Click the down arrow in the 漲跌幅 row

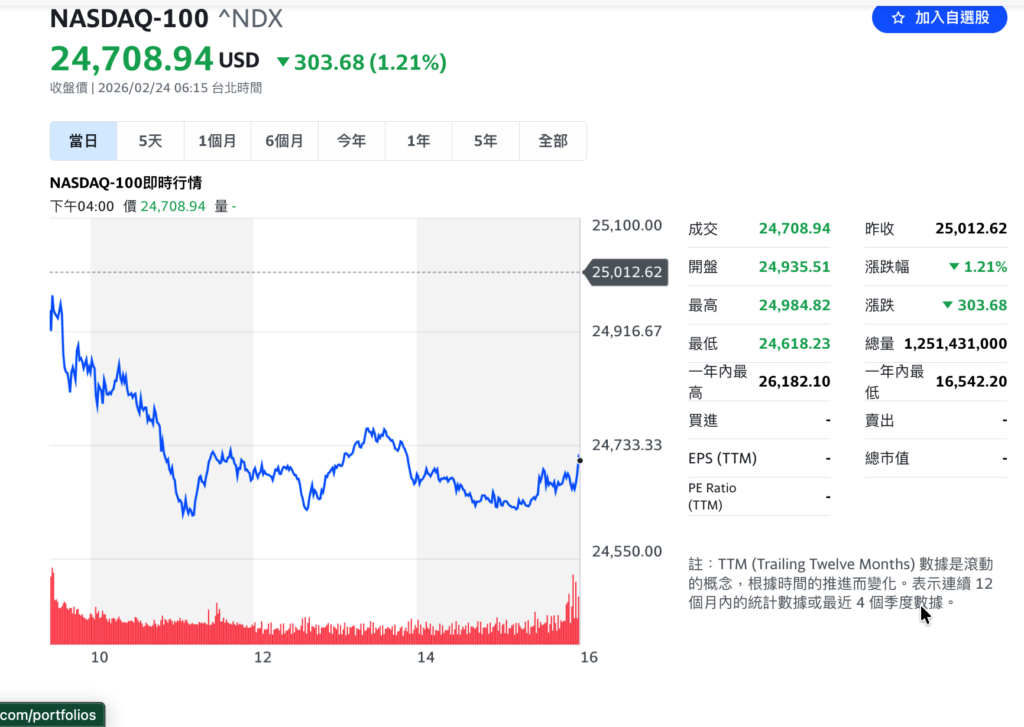pyautogui.click(x=954, y=267)
